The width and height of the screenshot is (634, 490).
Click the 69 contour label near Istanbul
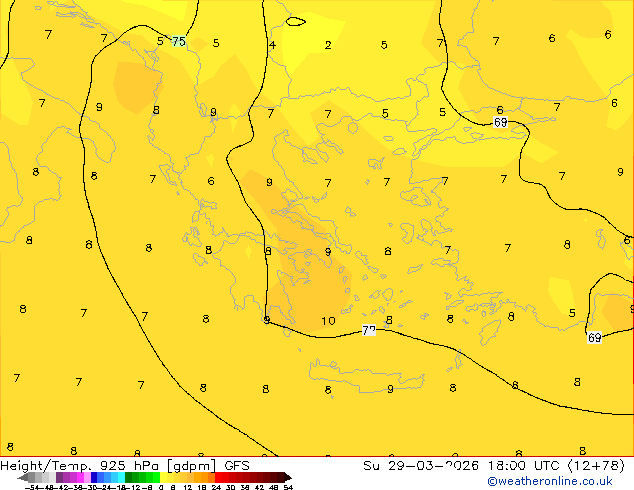point(501,122)
